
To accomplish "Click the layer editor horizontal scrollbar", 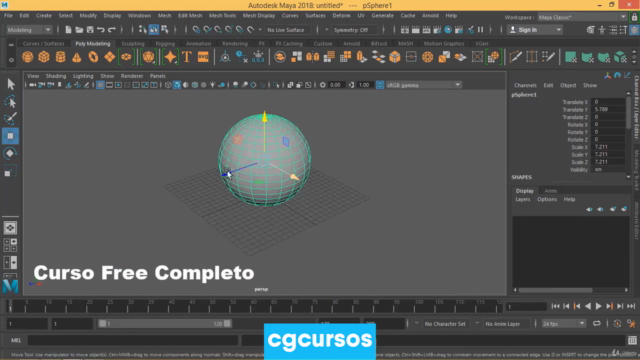I will [x=555, y=290].
